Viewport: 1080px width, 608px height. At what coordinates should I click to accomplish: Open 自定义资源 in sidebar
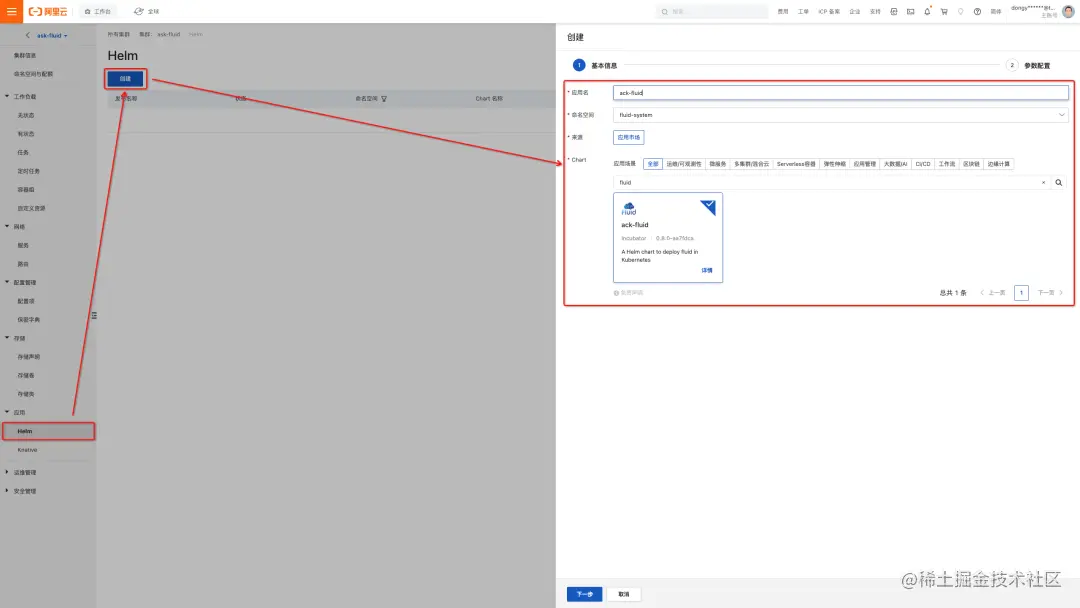point(31,208)
